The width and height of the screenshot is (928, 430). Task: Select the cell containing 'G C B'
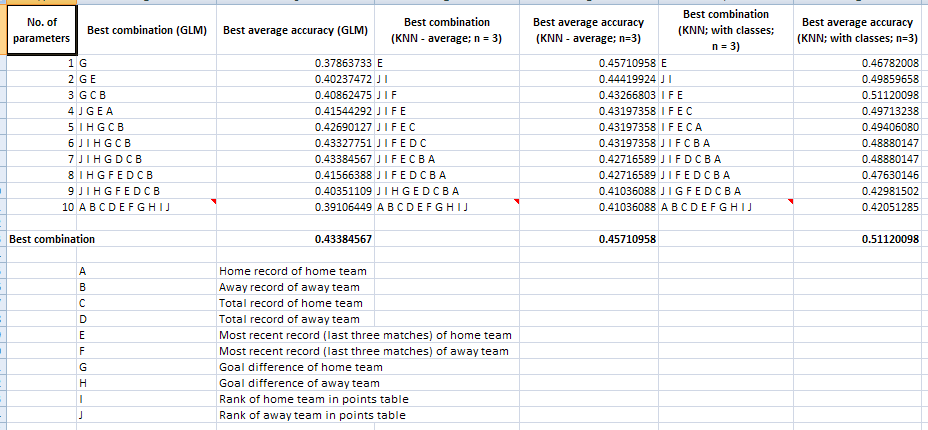click(147, 95)
